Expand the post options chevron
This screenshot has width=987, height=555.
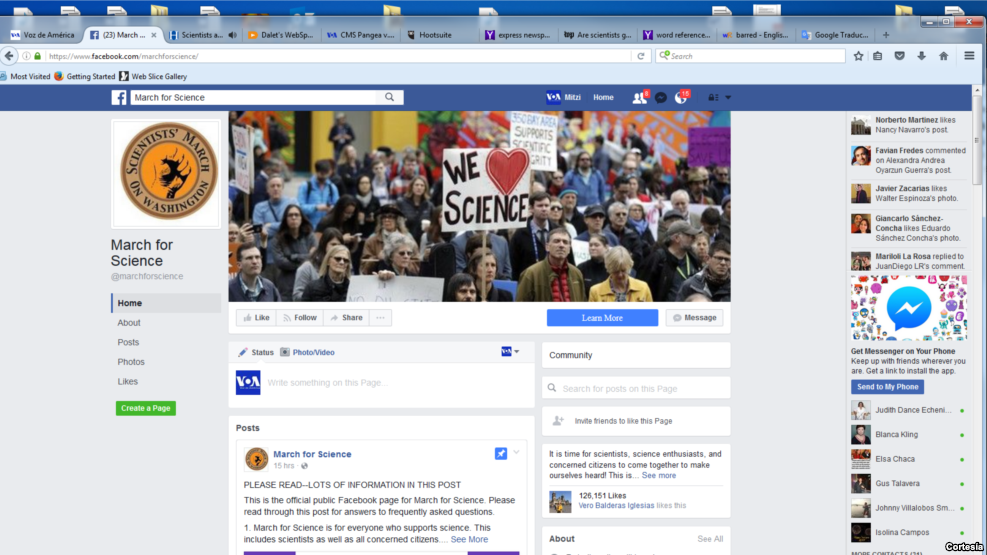(516, 452)
